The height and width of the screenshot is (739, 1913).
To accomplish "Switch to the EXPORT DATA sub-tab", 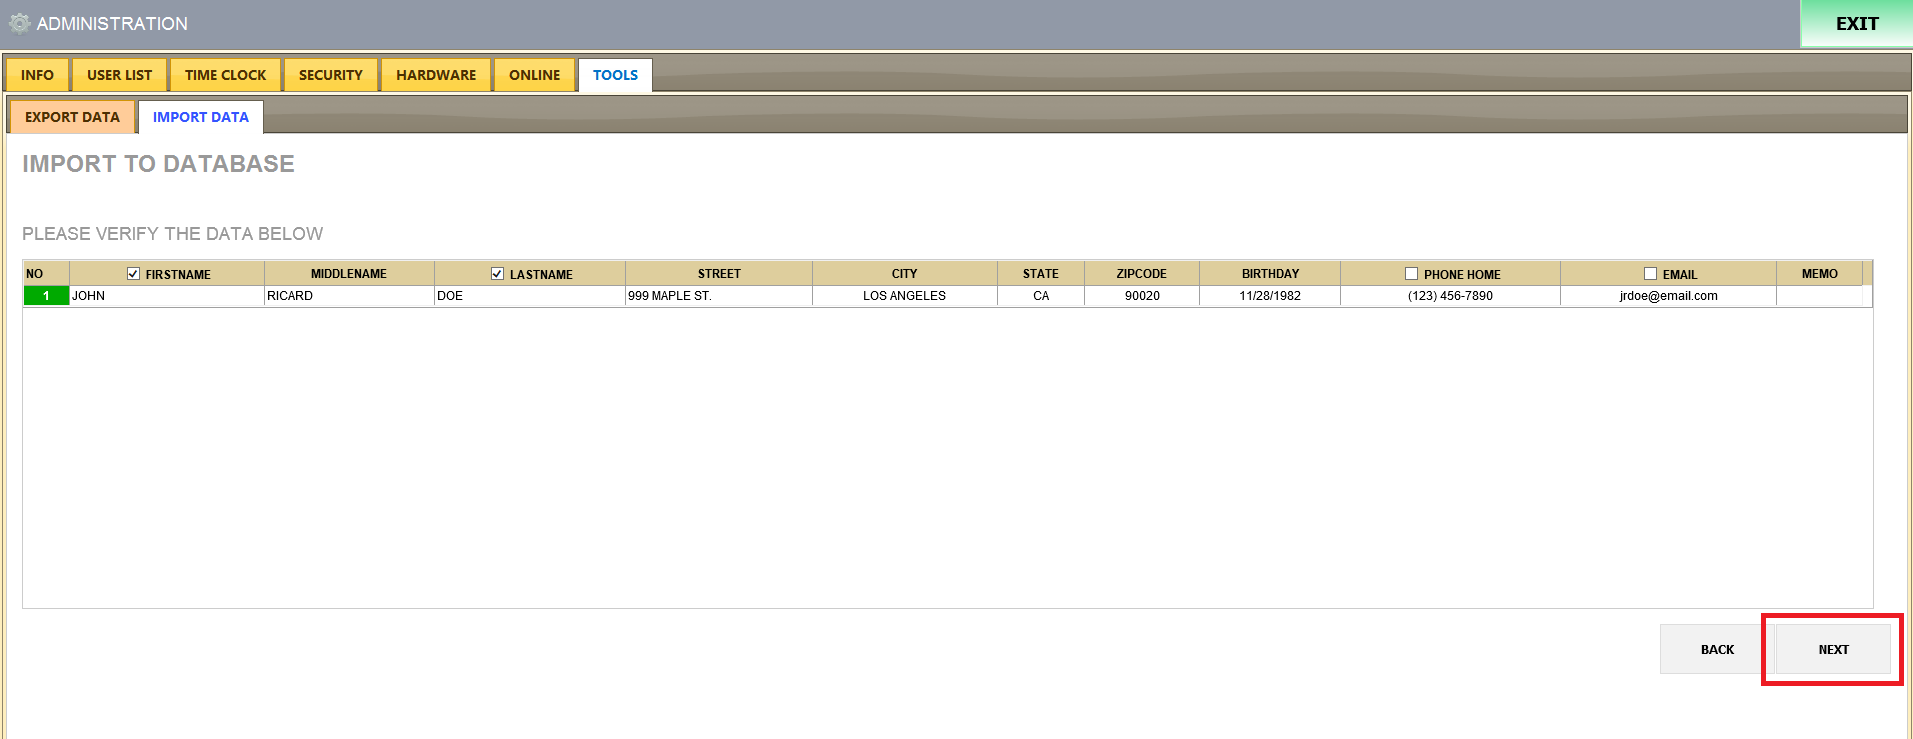I will click(72, 117).
